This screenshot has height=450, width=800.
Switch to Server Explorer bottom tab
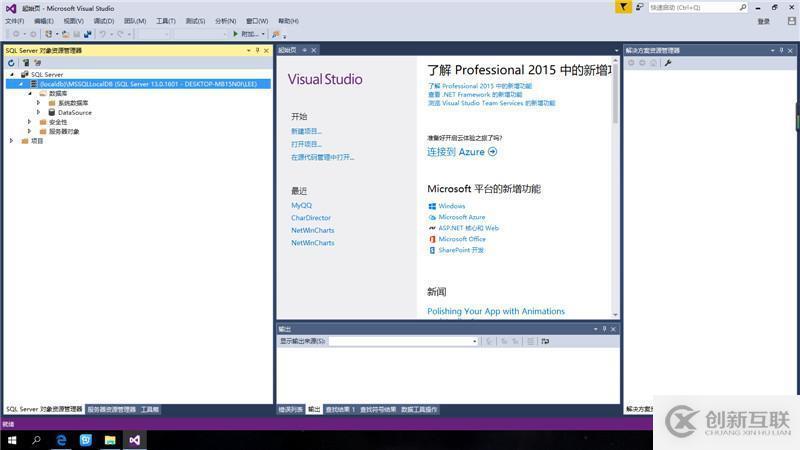(x=111, y=409)
